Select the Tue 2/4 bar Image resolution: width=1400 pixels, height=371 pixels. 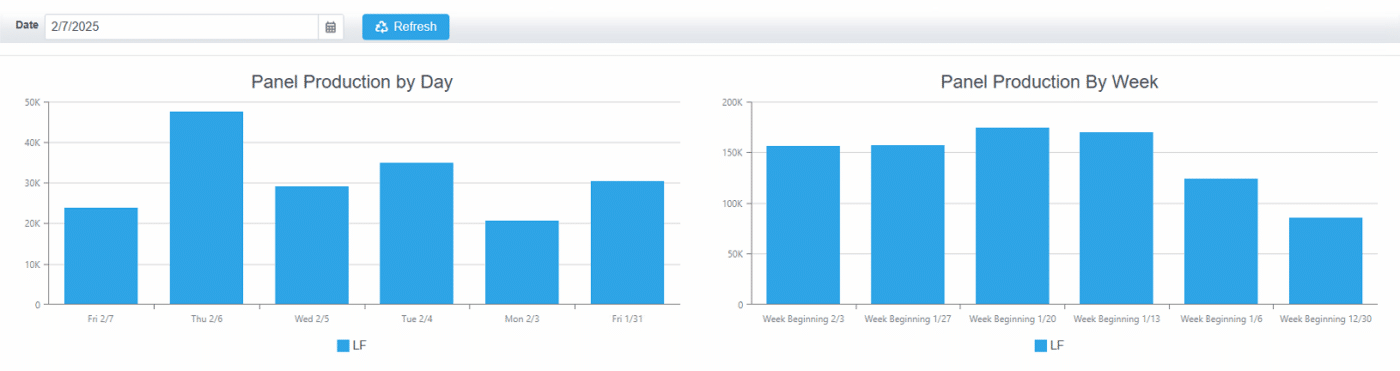[x=417, y=233]
